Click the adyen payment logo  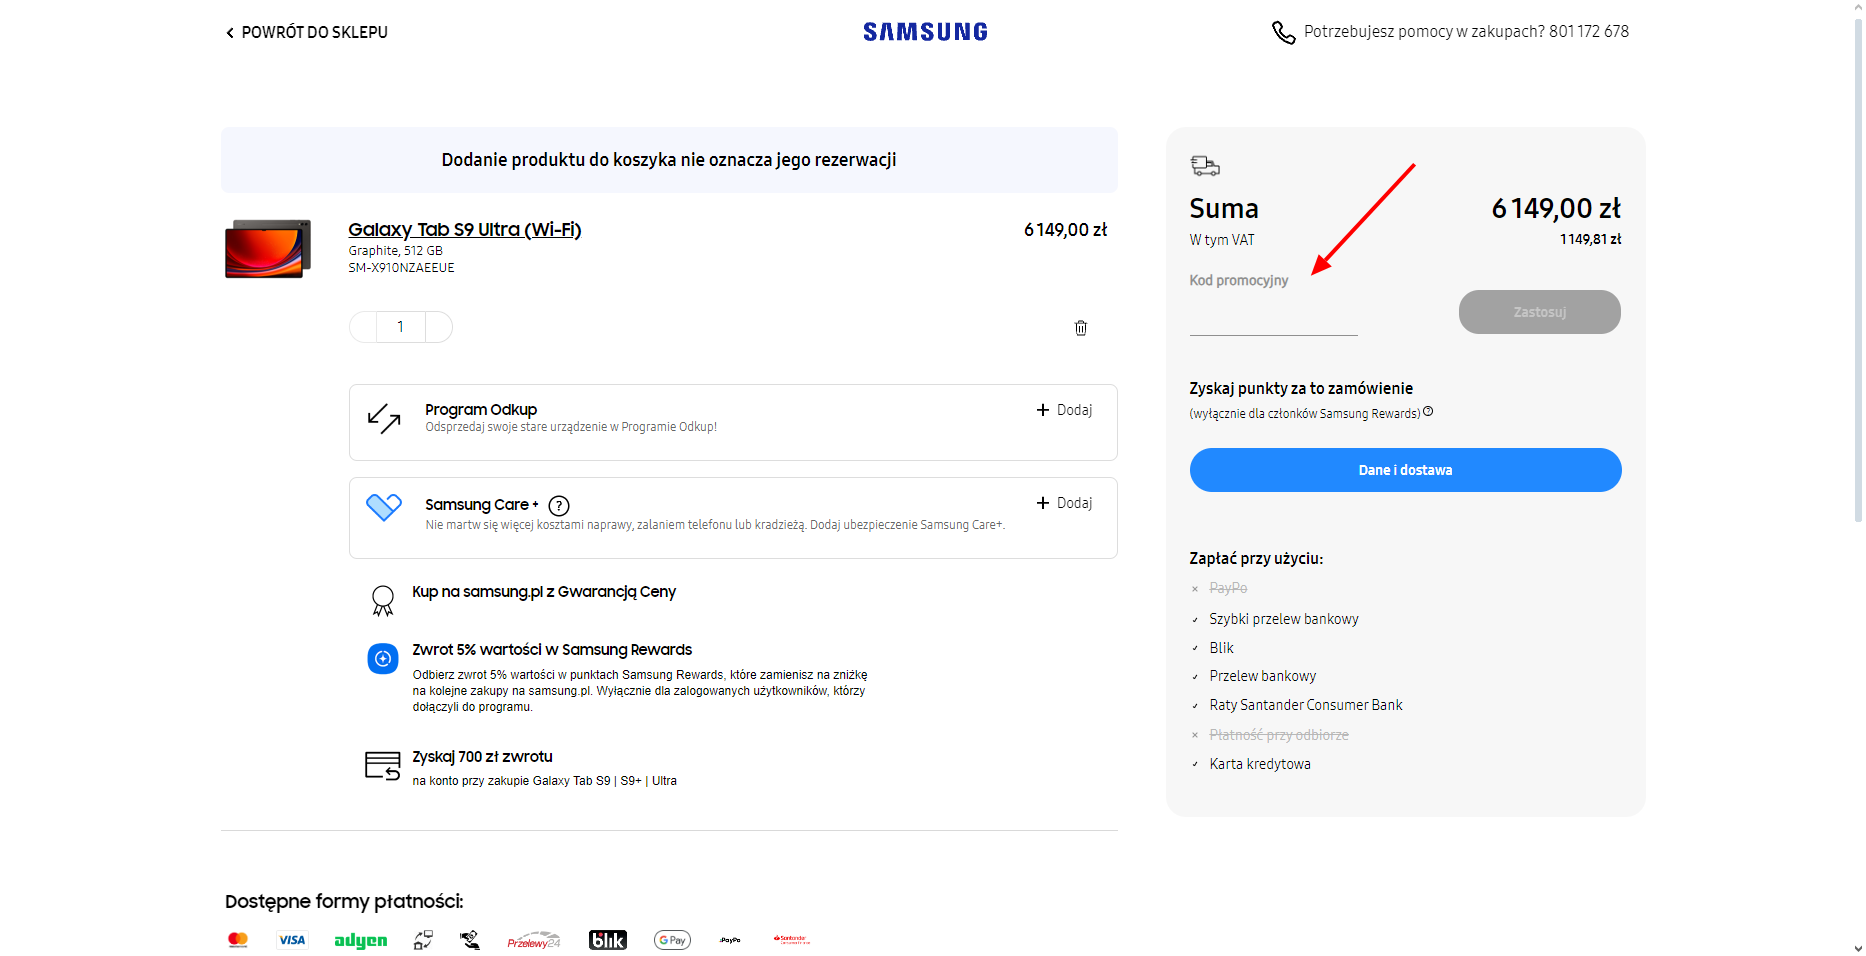pos(360,940)
